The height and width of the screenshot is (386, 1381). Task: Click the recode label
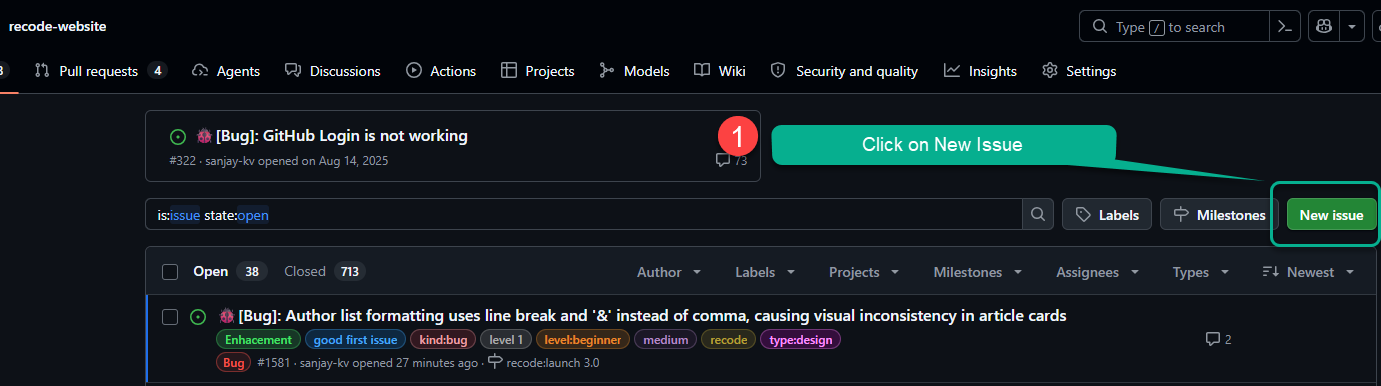728,340
